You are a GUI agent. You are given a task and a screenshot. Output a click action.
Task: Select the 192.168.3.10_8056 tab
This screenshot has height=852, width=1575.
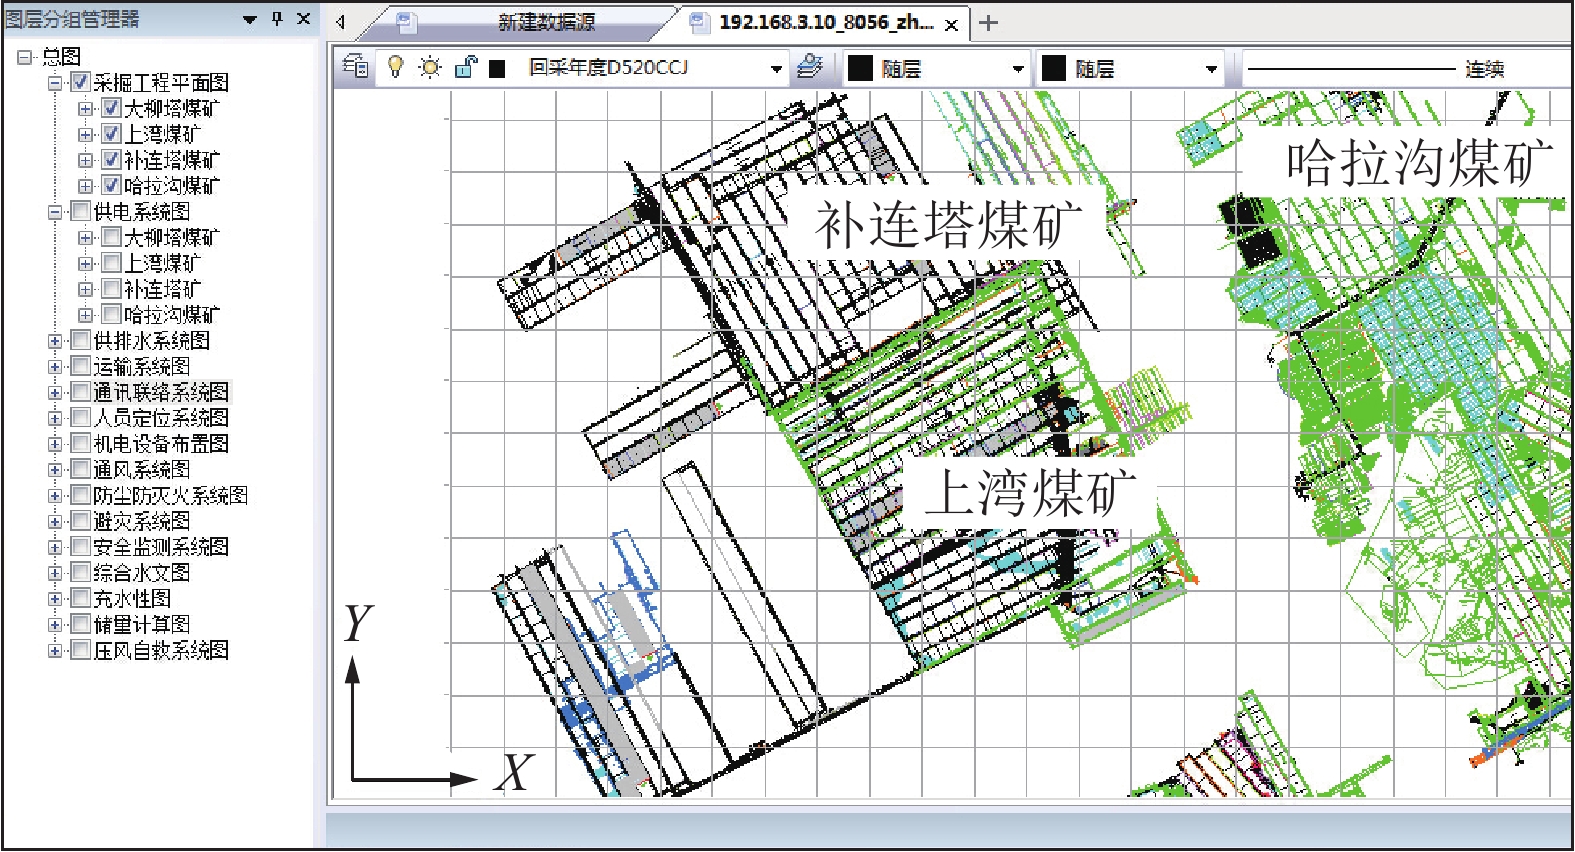825,23
